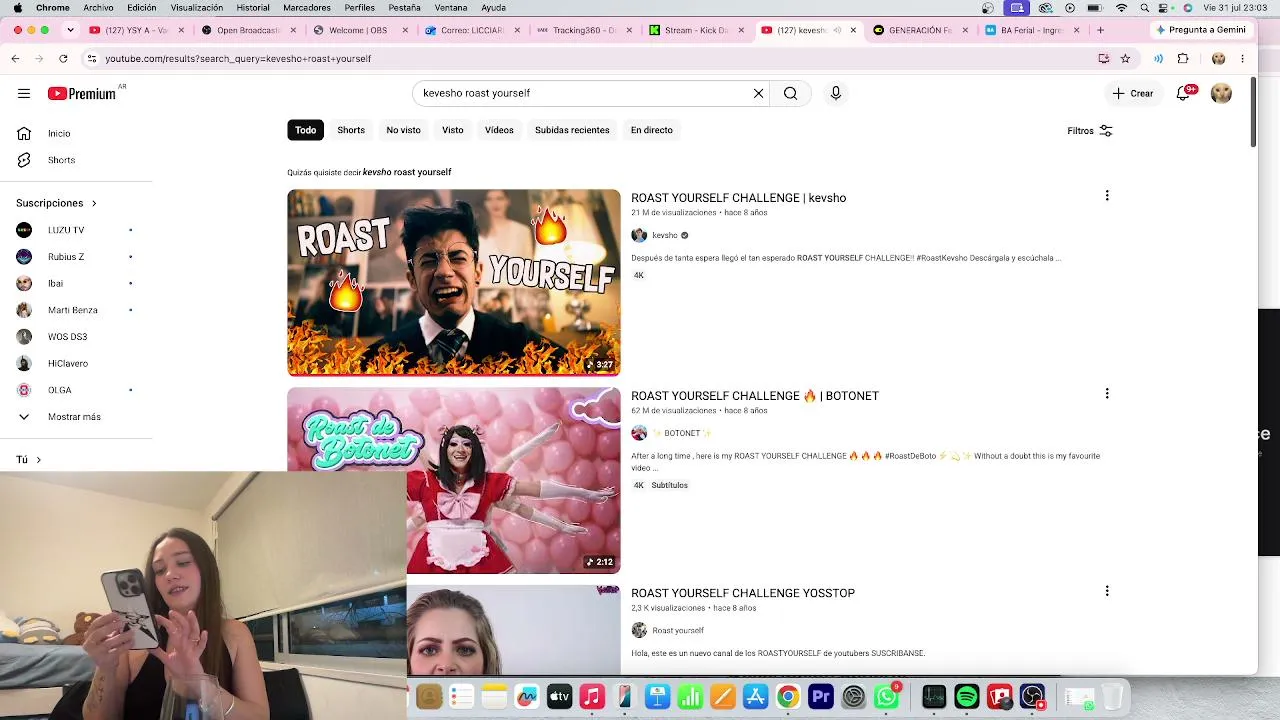
Task: Open 'ROAST YOURSELF CHALLENGE | kevsho' title
Action: point(738,198)
